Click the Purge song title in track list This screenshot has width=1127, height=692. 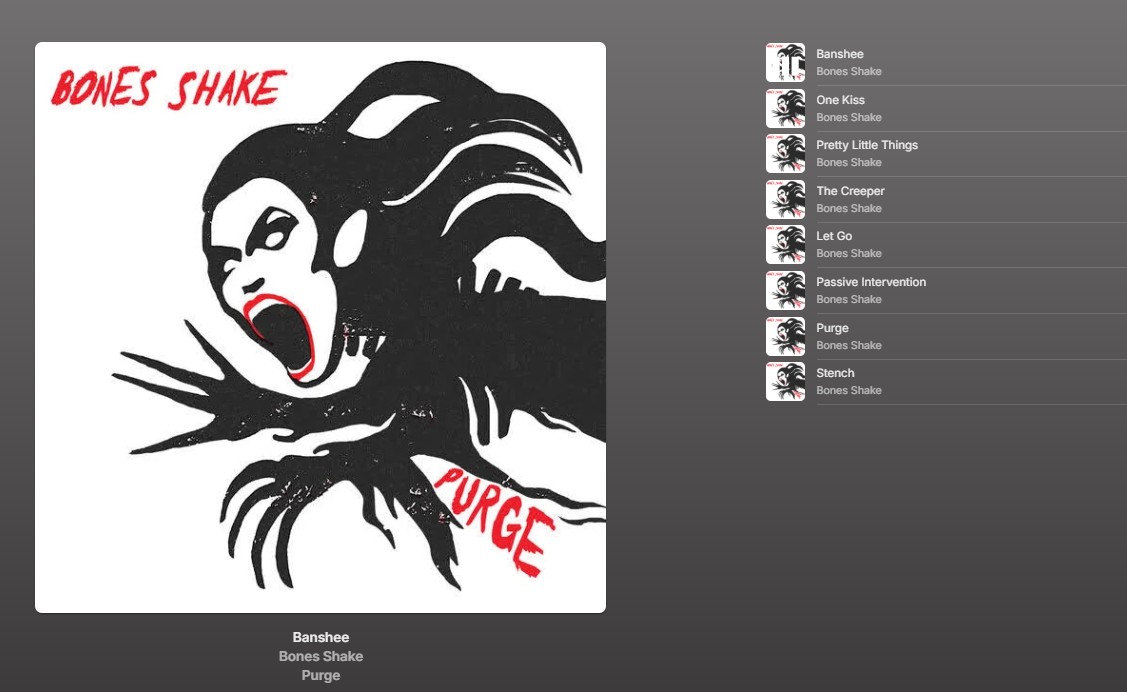[x=832, y=328]
